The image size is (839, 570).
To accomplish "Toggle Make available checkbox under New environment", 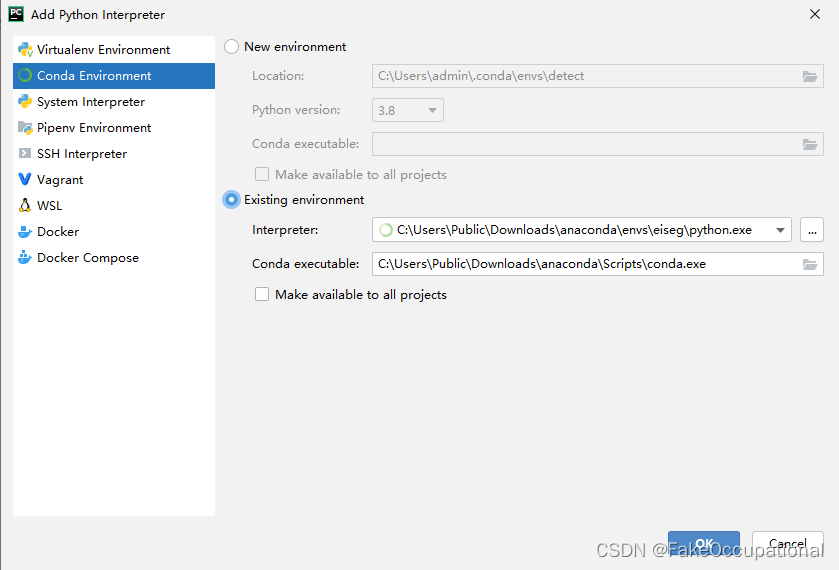I will click(x=262, y=174).
